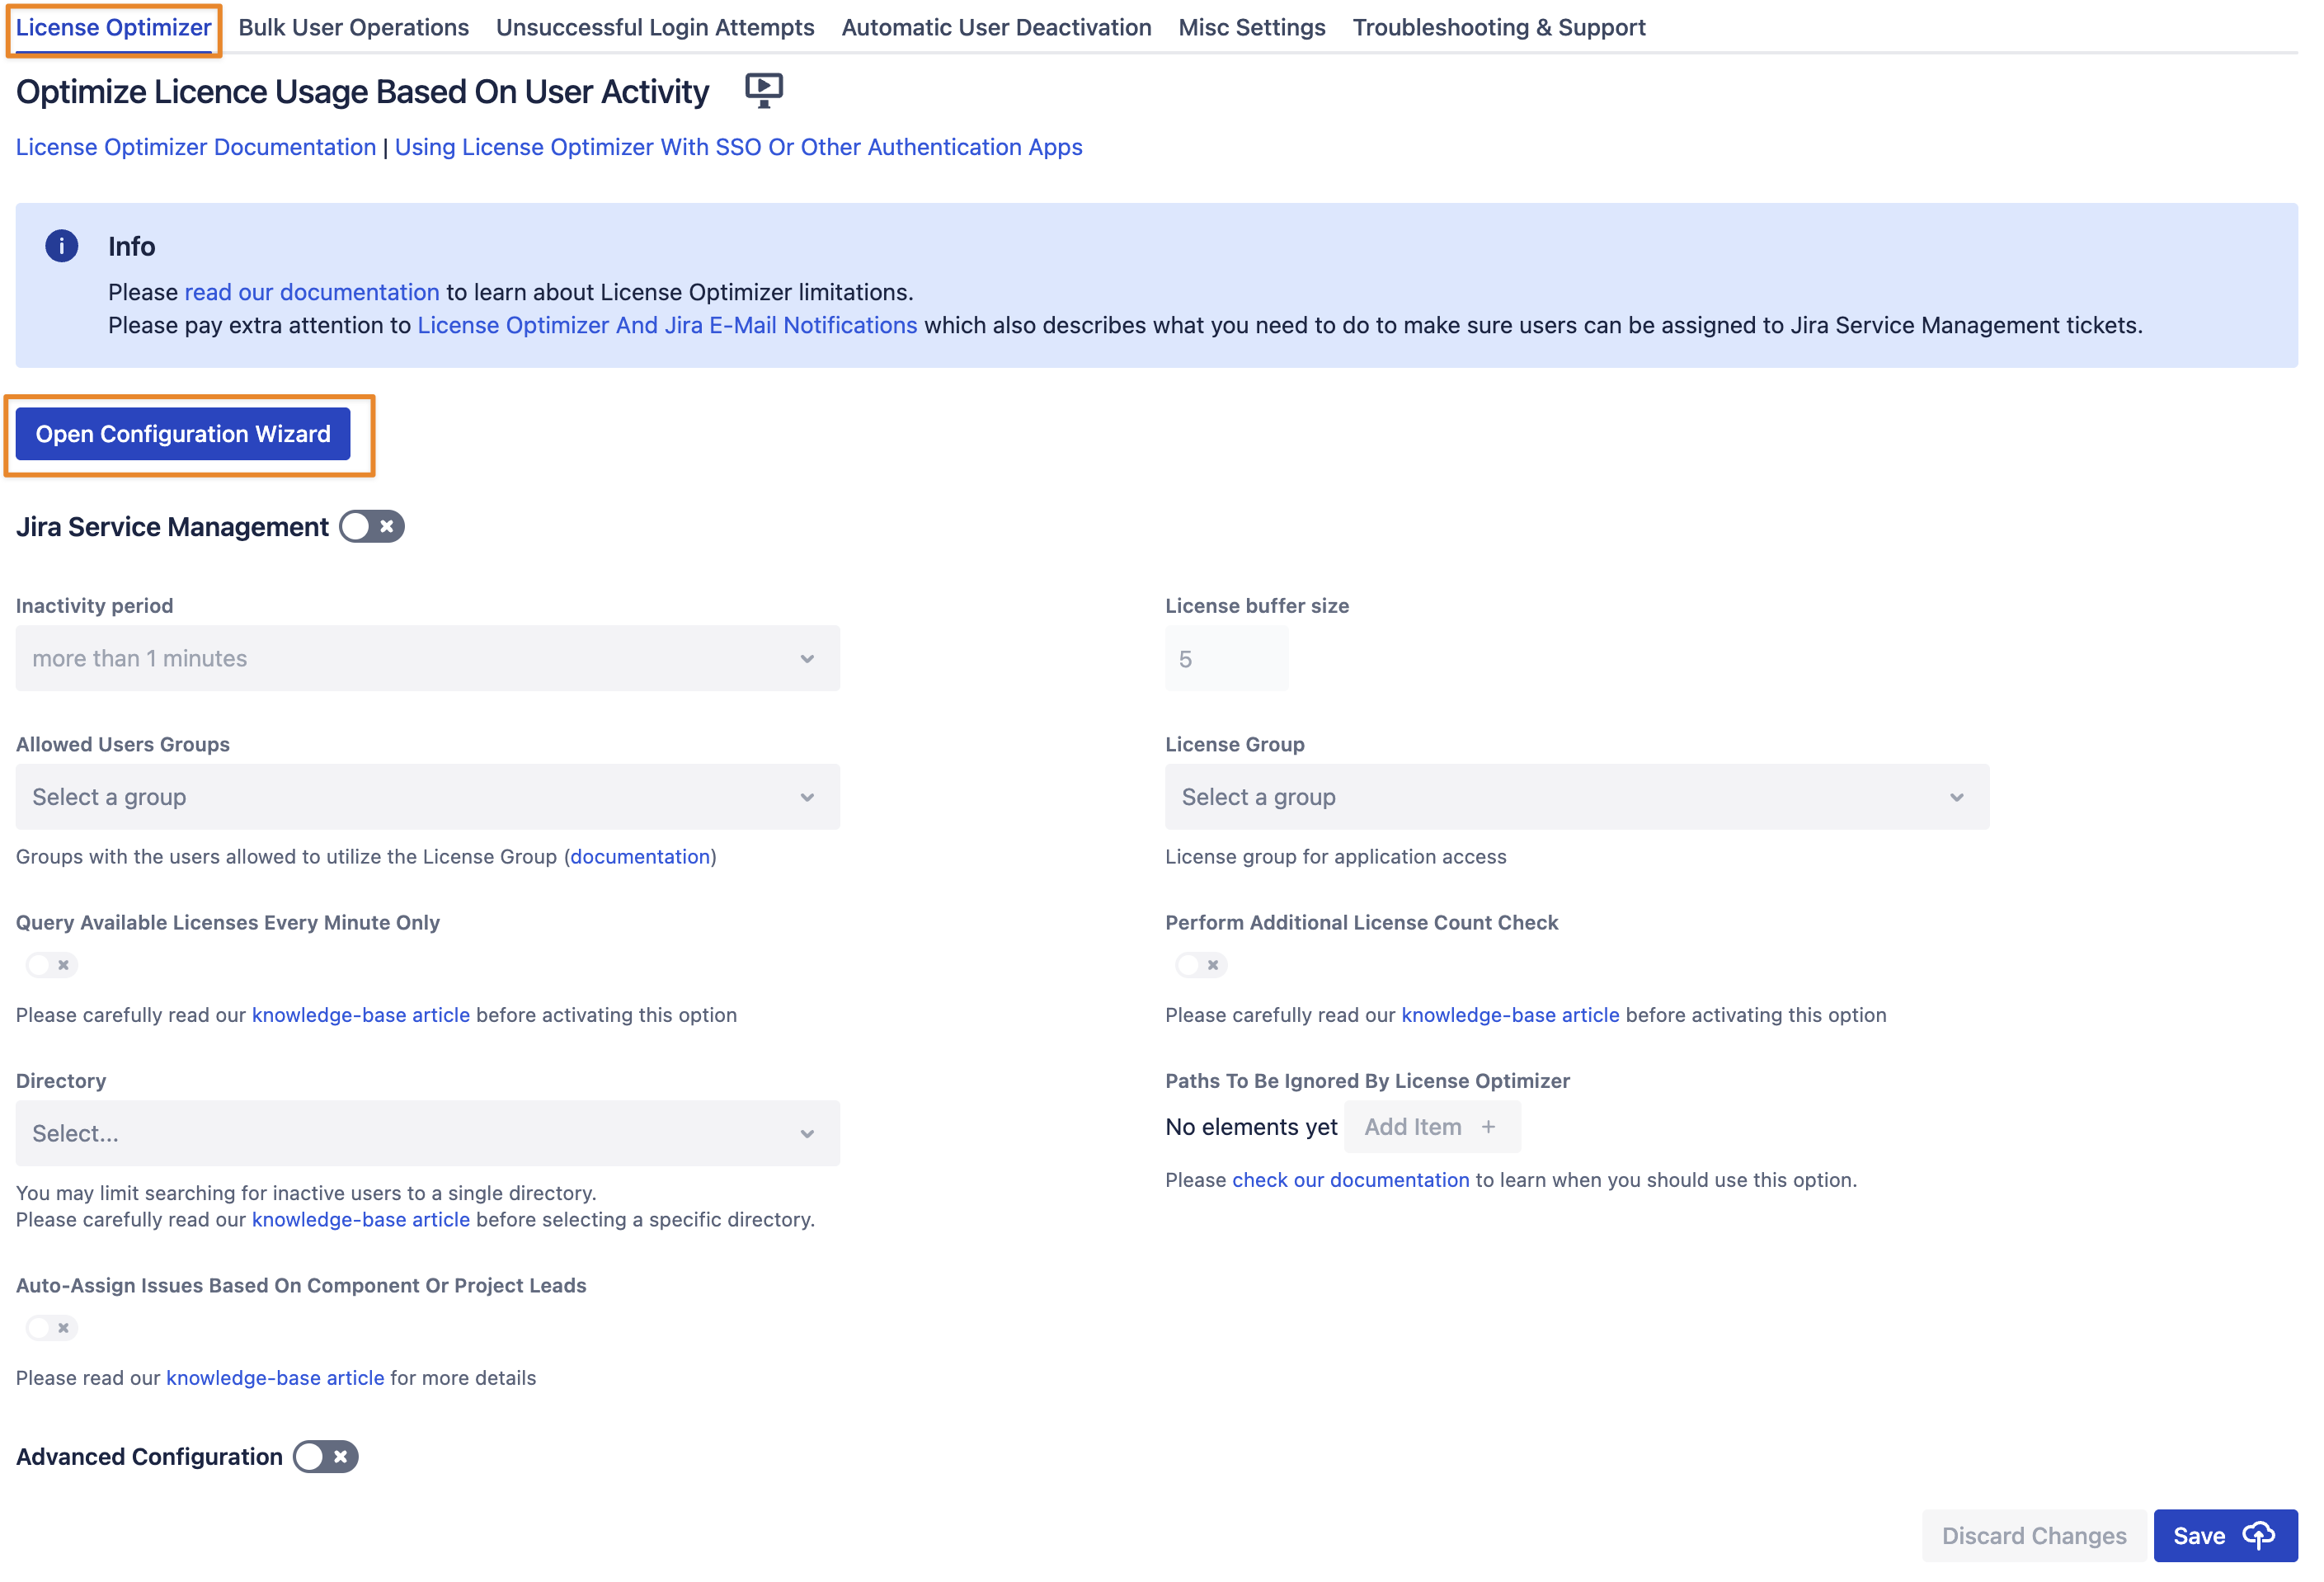The width and height of the screenshot is (2324, 1582).
Task: Open the Allowed Users Groups dropdown
Action: click(427, 797)
